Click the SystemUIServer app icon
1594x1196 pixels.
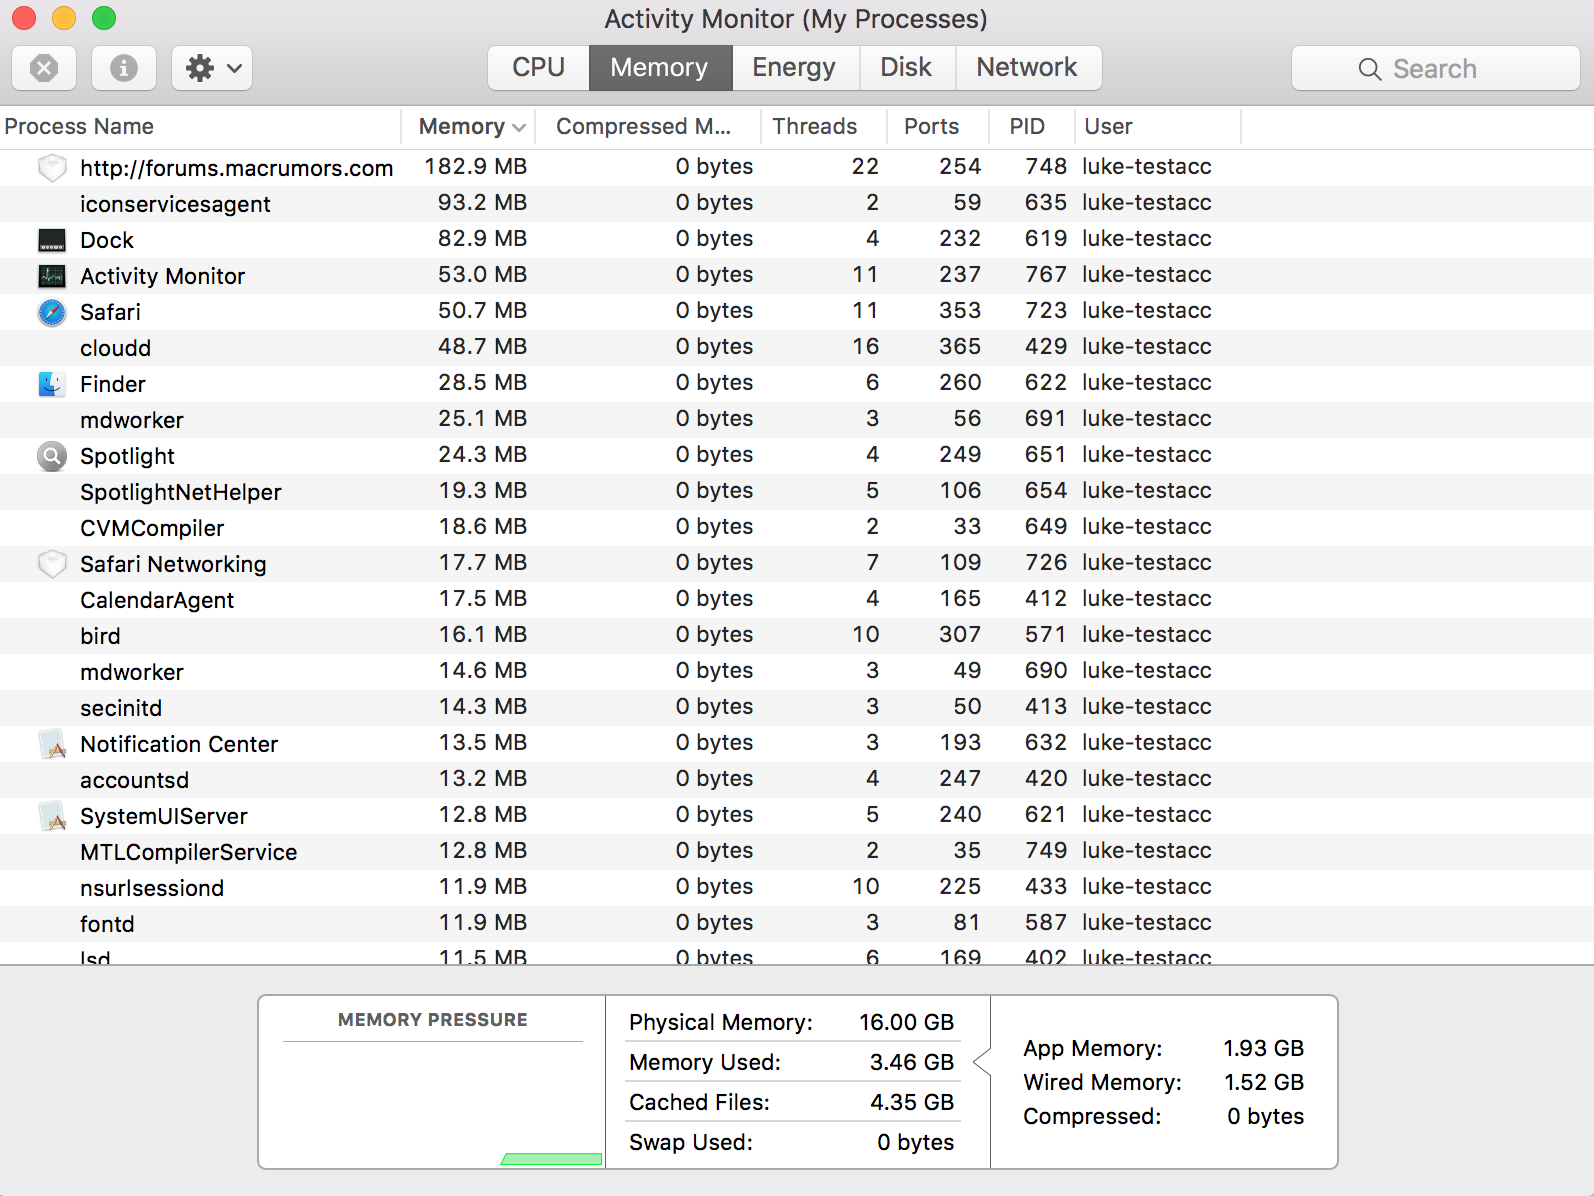[x=52, y=816]
